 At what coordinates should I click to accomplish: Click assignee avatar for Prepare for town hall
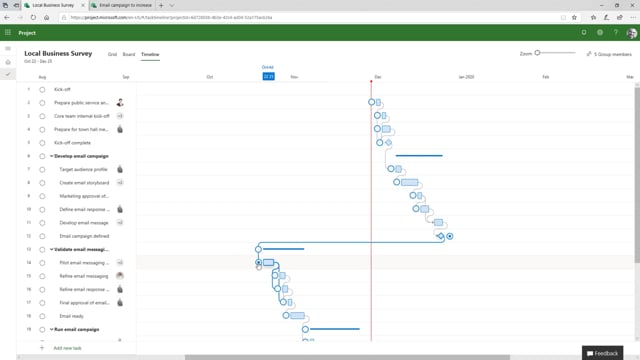pyautogui.click(x=120, y=129)
